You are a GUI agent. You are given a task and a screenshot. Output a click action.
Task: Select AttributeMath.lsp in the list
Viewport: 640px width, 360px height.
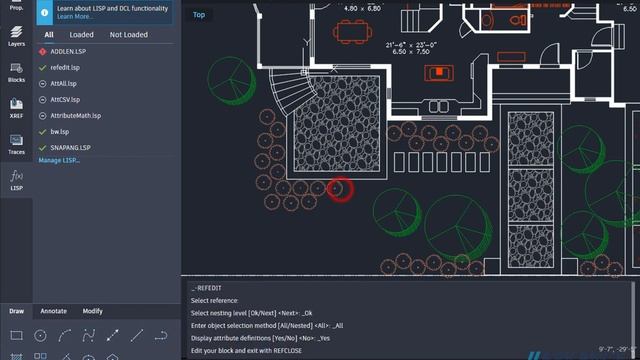point(76,116)
